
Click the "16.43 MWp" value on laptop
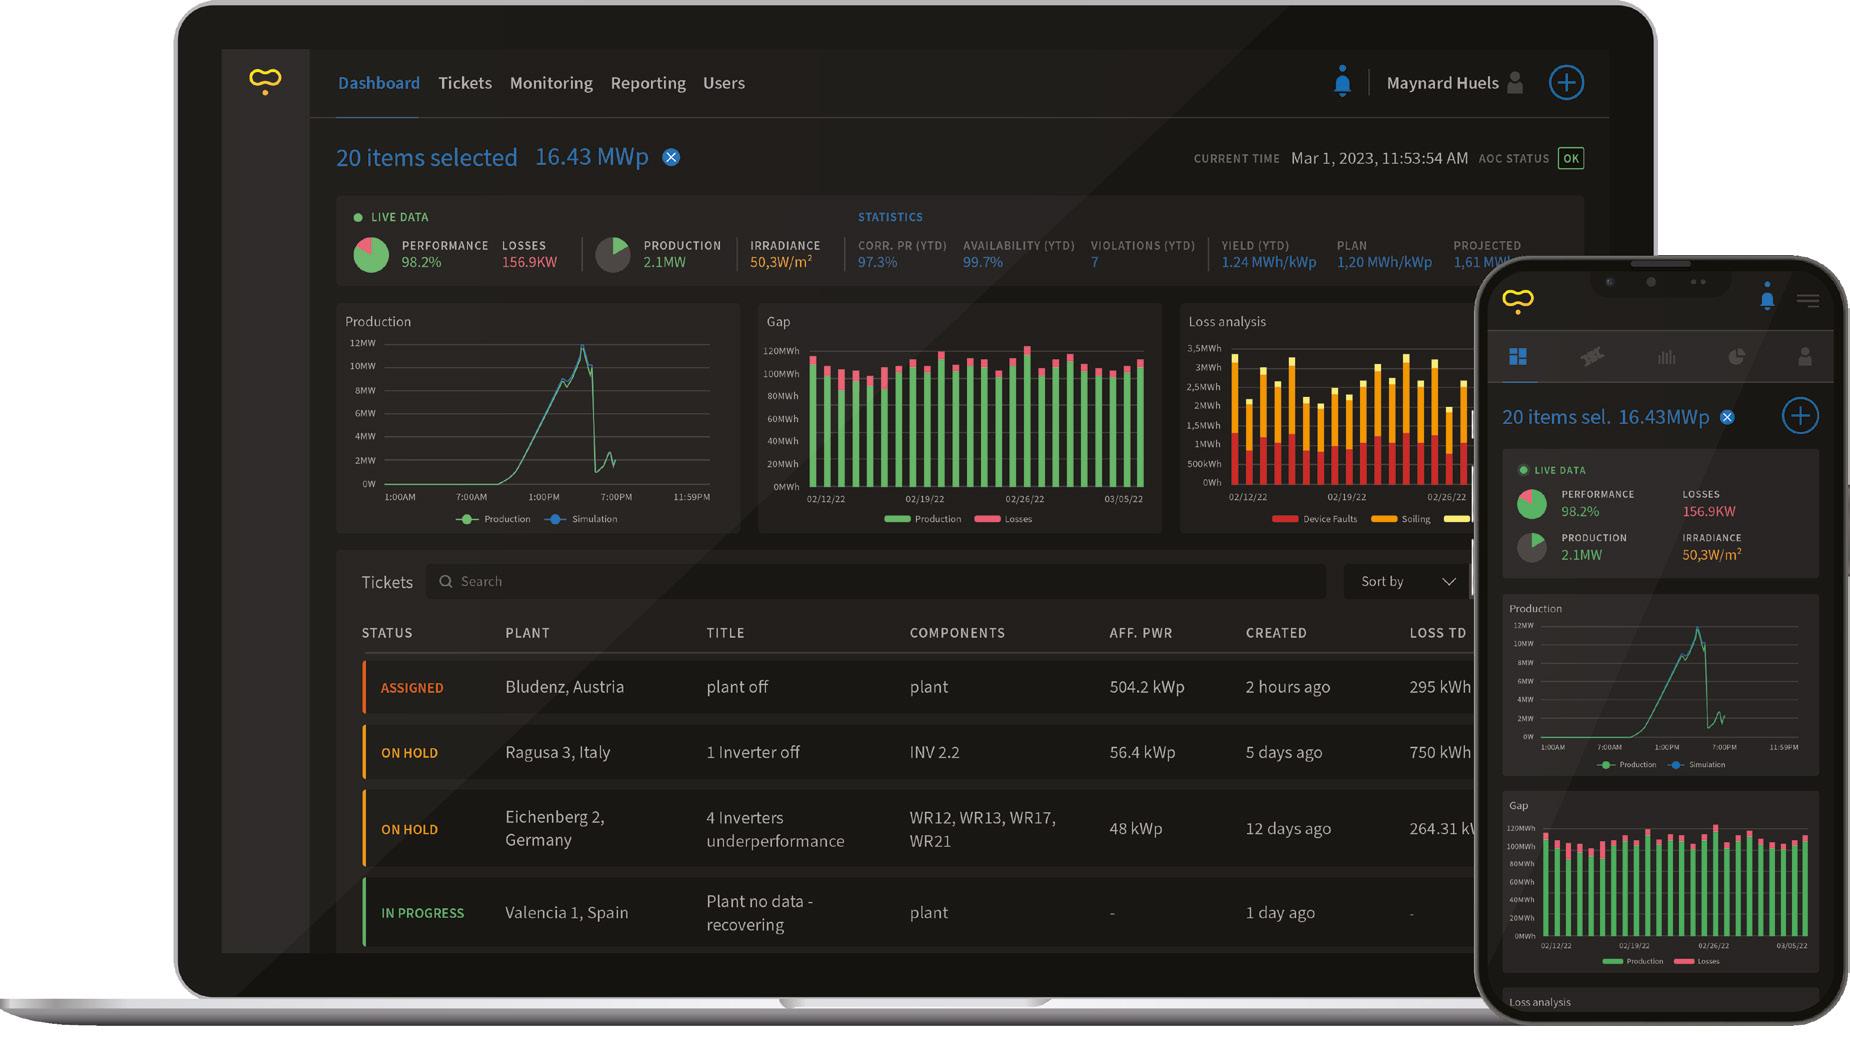592,157
